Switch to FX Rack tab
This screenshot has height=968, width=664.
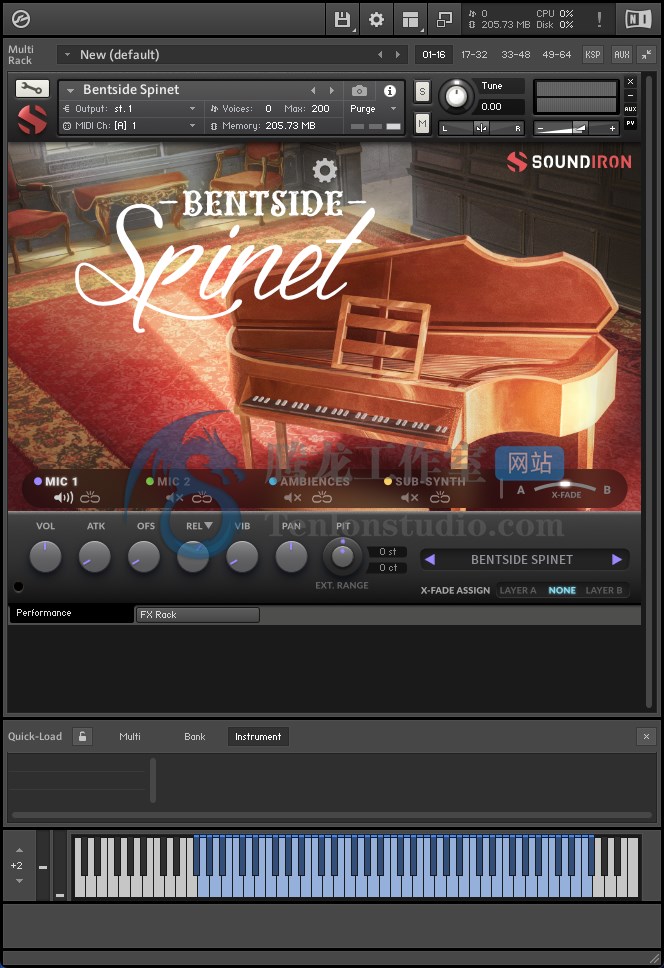coord(197,614)
